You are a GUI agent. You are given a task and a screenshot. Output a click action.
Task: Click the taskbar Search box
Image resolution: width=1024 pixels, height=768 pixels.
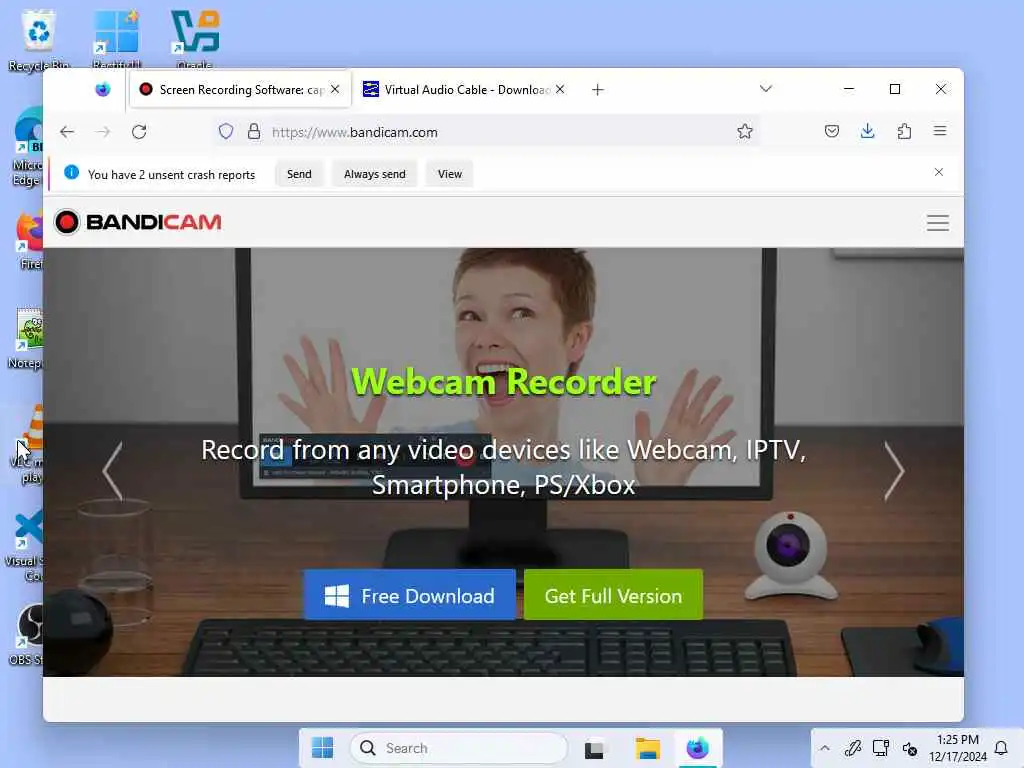[x=458, y=748]
